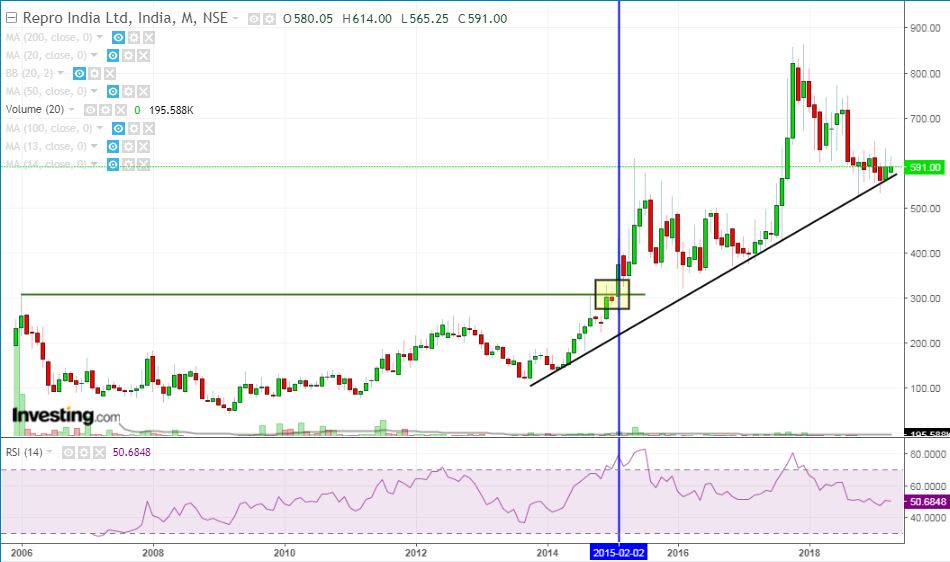Delete the MA (100, close, 0) indicator
This screenshot has width=950, height=562.
pos(148,128)
